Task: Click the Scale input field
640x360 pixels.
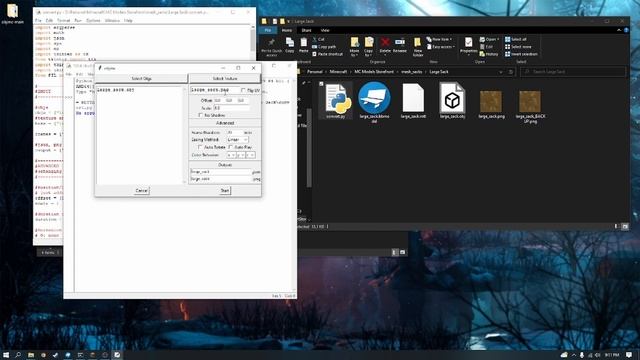Action: point(231,108)
